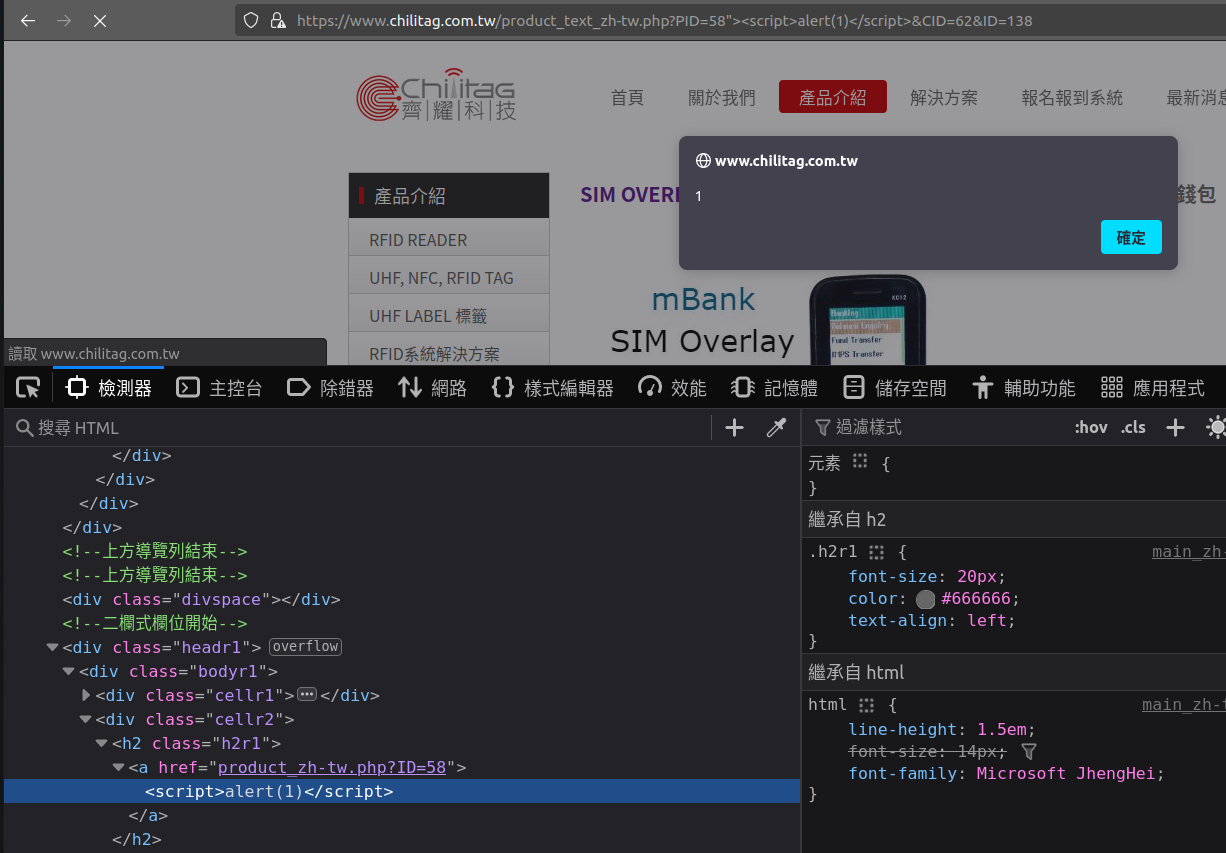Click the Chilitag logo
Image resolution: width=1226 pixels, height=853 pixels.
coord(437,95)
